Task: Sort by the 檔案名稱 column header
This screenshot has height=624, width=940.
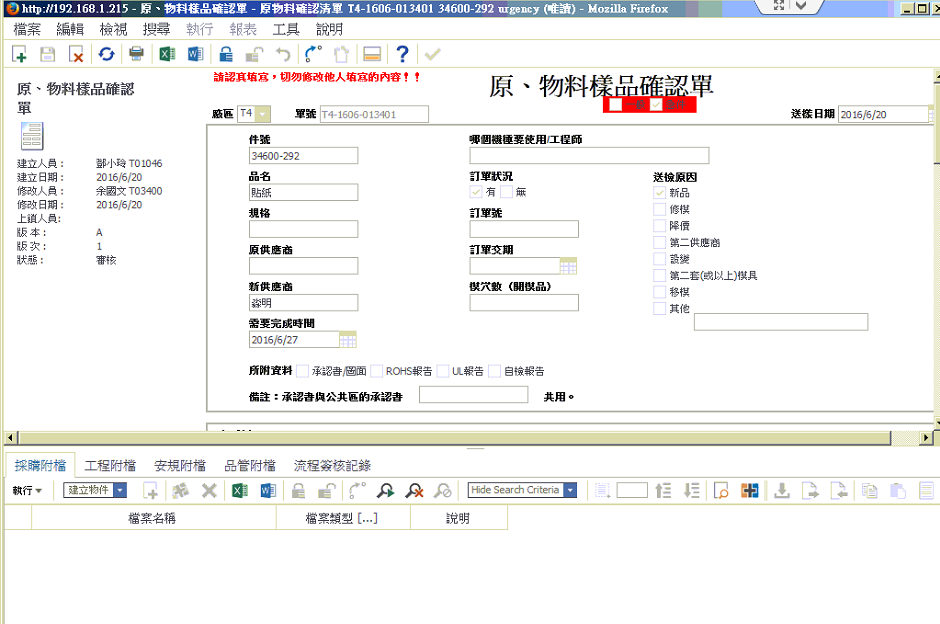Action: click(152, 518)
